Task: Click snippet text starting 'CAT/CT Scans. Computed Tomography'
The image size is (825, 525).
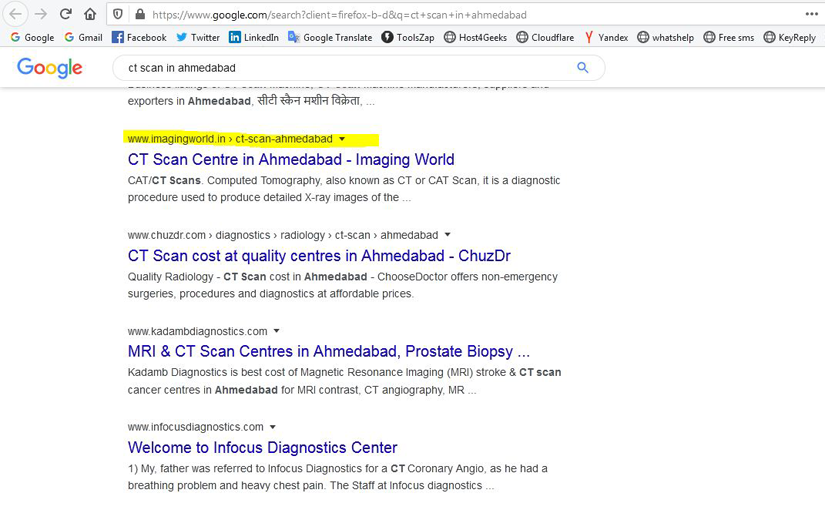Action: tap(344, 189)
